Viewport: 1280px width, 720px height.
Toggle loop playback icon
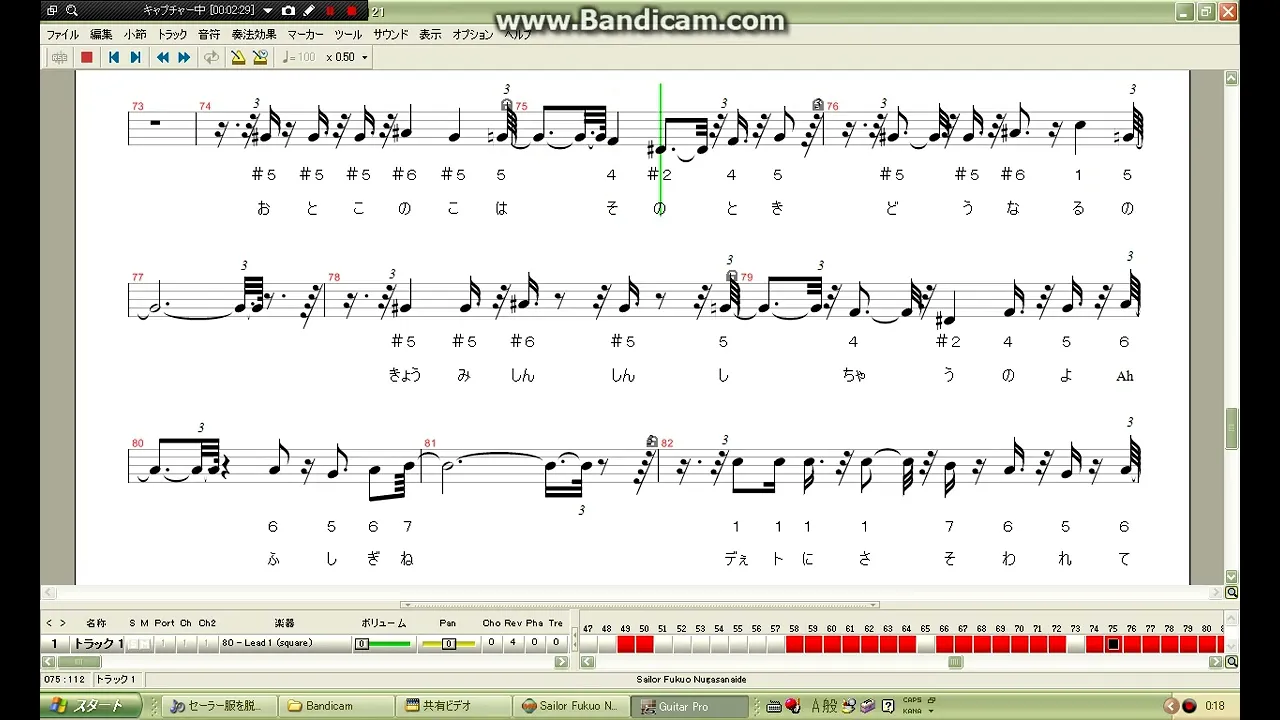pos(211,58)
